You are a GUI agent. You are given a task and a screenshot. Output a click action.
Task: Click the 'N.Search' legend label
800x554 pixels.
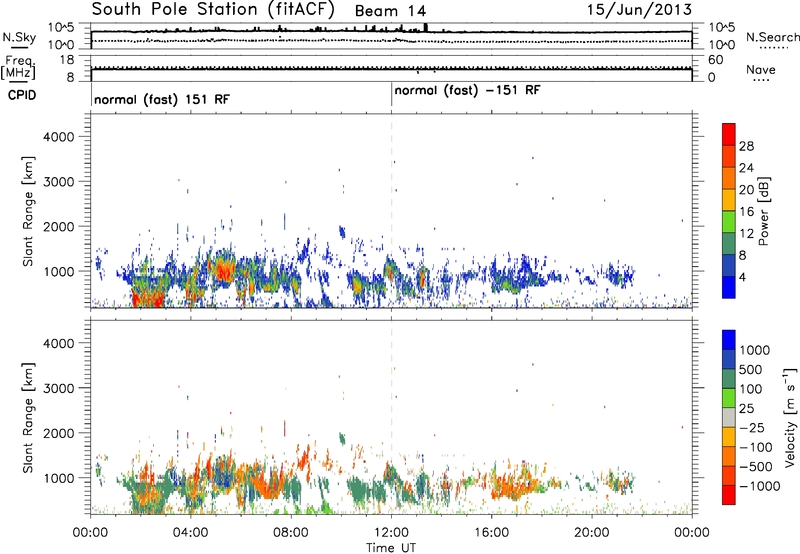tap(772, 37)
